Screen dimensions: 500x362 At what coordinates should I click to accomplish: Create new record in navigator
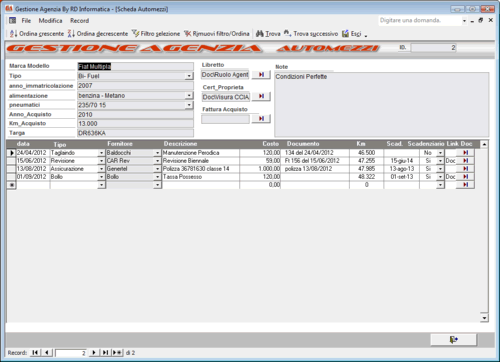117,353
